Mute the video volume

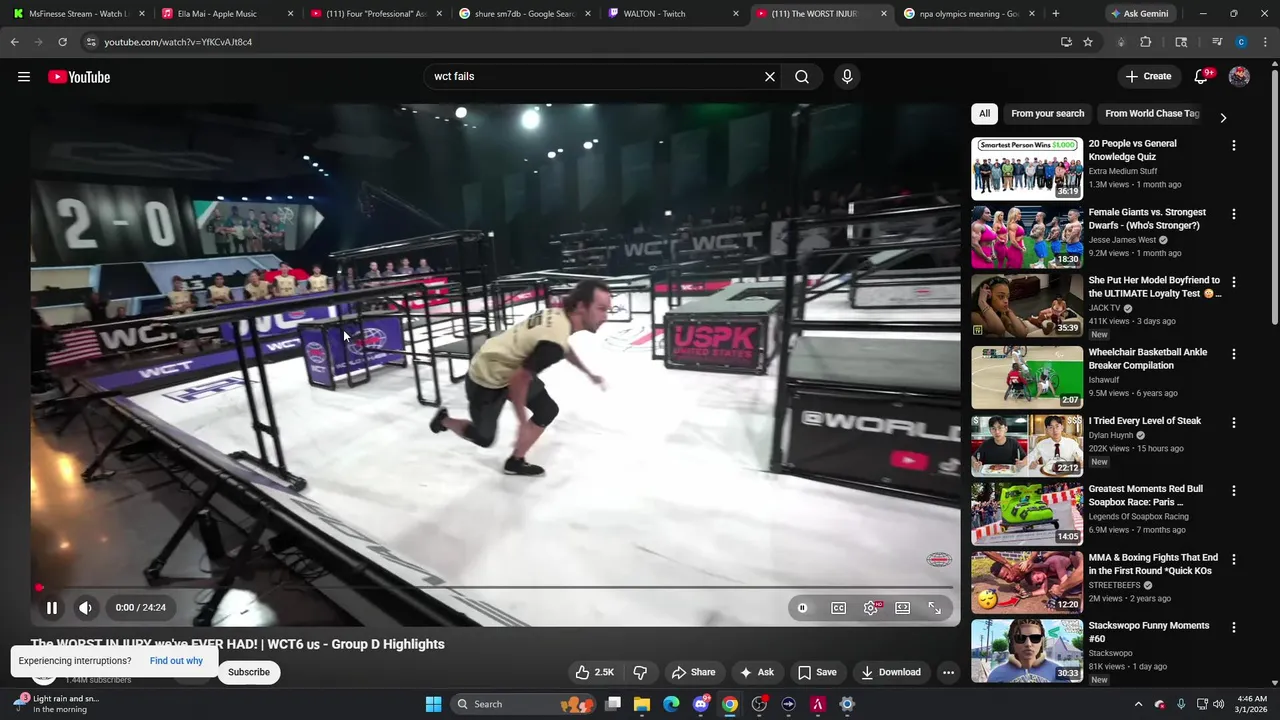pyautogui.click(x=86, y=607)
